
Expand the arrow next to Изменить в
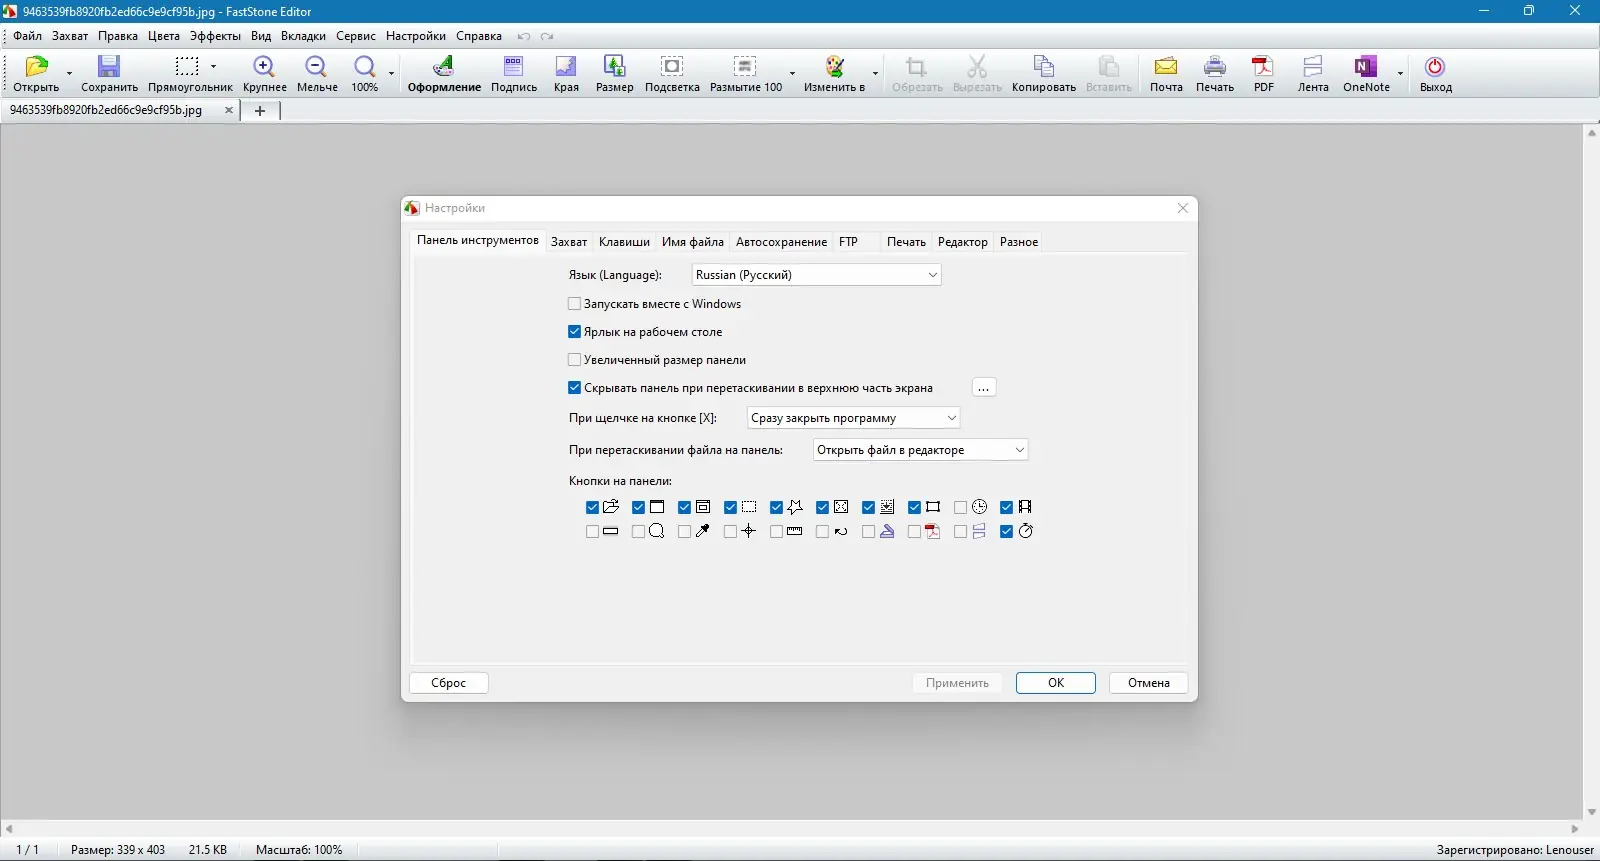[x=875, y=73]
